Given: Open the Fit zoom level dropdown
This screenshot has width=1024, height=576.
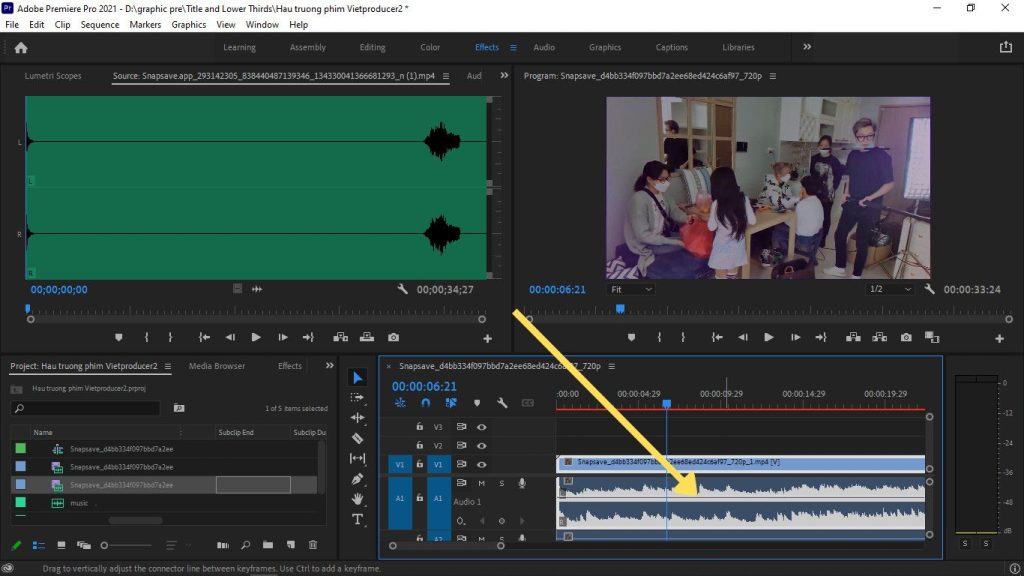Looking at the screenshot, I should click(631, 289).
